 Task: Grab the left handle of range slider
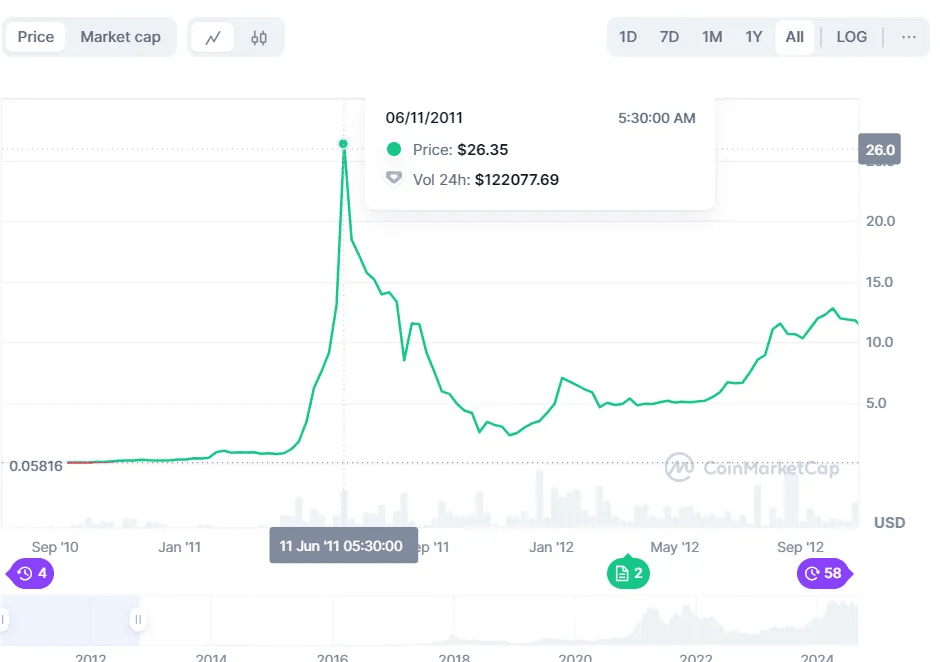click(x=3, y=620)
